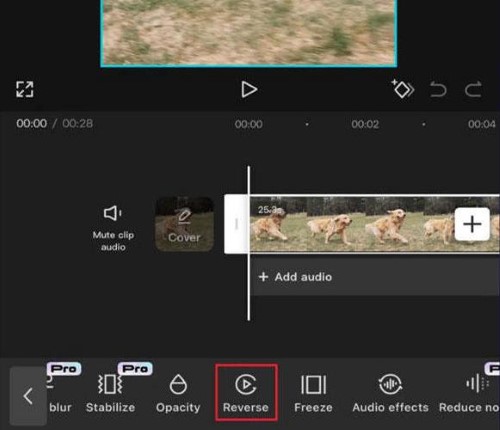This screenshot has height=430, width=500.
Task: Choose the Stabilize tool
Action: click(110, 393)
